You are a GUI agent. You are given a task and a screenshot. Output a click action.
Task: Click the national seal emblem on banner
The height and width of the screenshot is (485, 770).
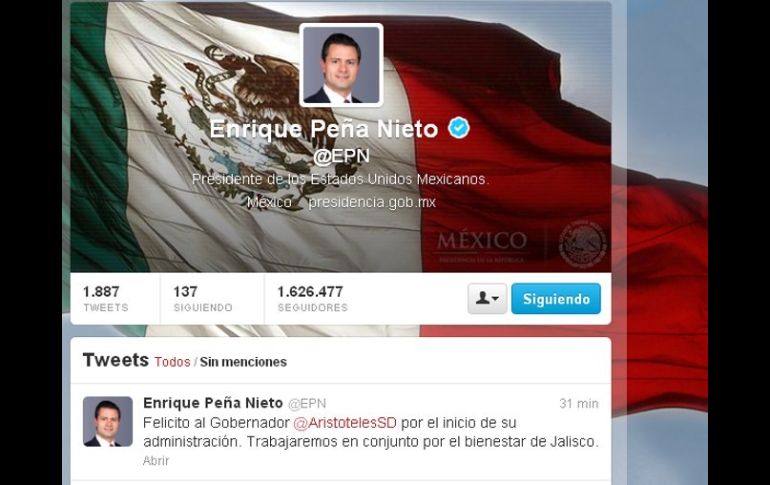pyautogui.click(x=582, y=244)
